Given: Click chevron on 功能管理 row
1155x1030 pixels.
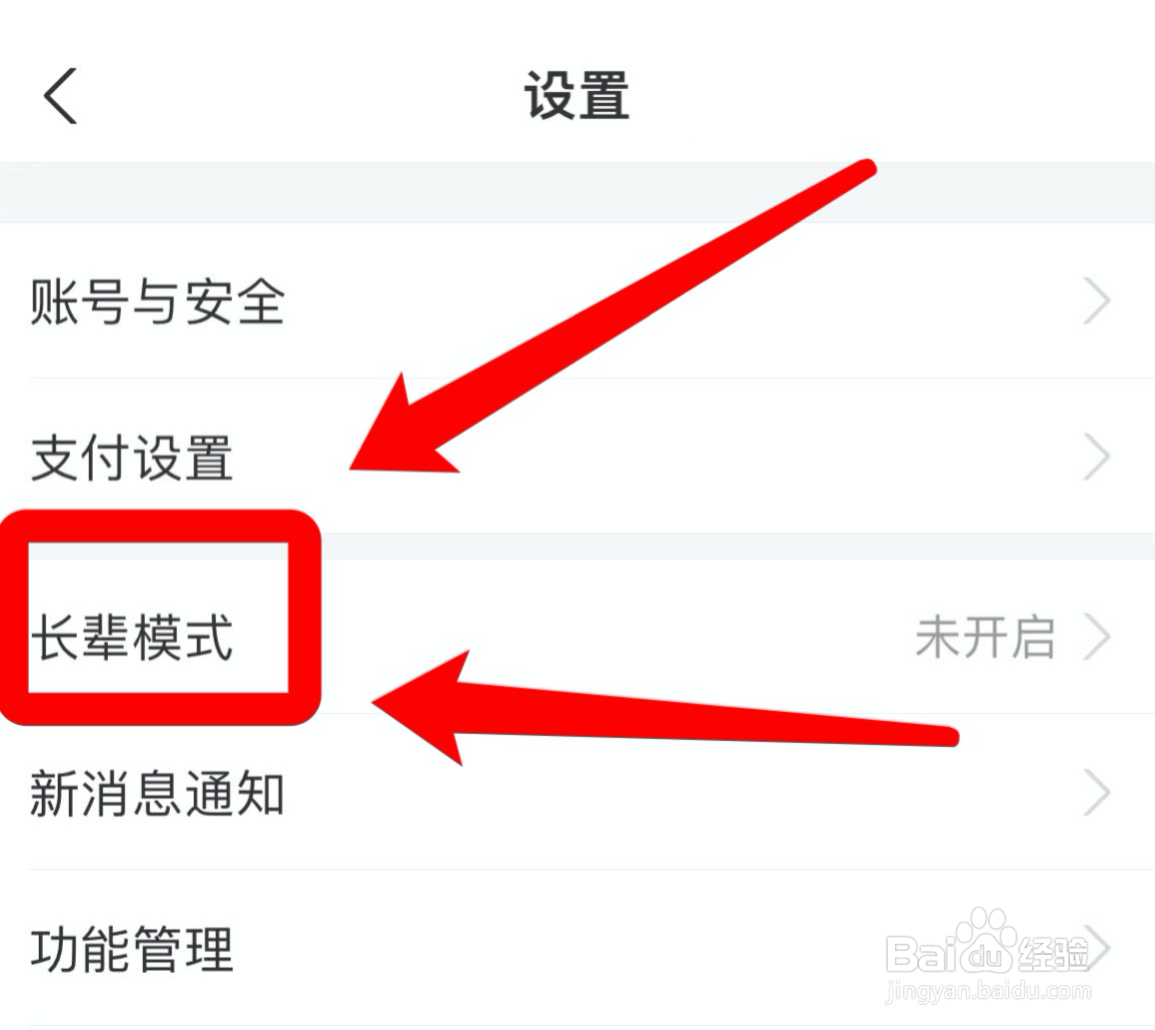Looking at the screenshot, I should pyautogui.click(x=1097, y=948).
